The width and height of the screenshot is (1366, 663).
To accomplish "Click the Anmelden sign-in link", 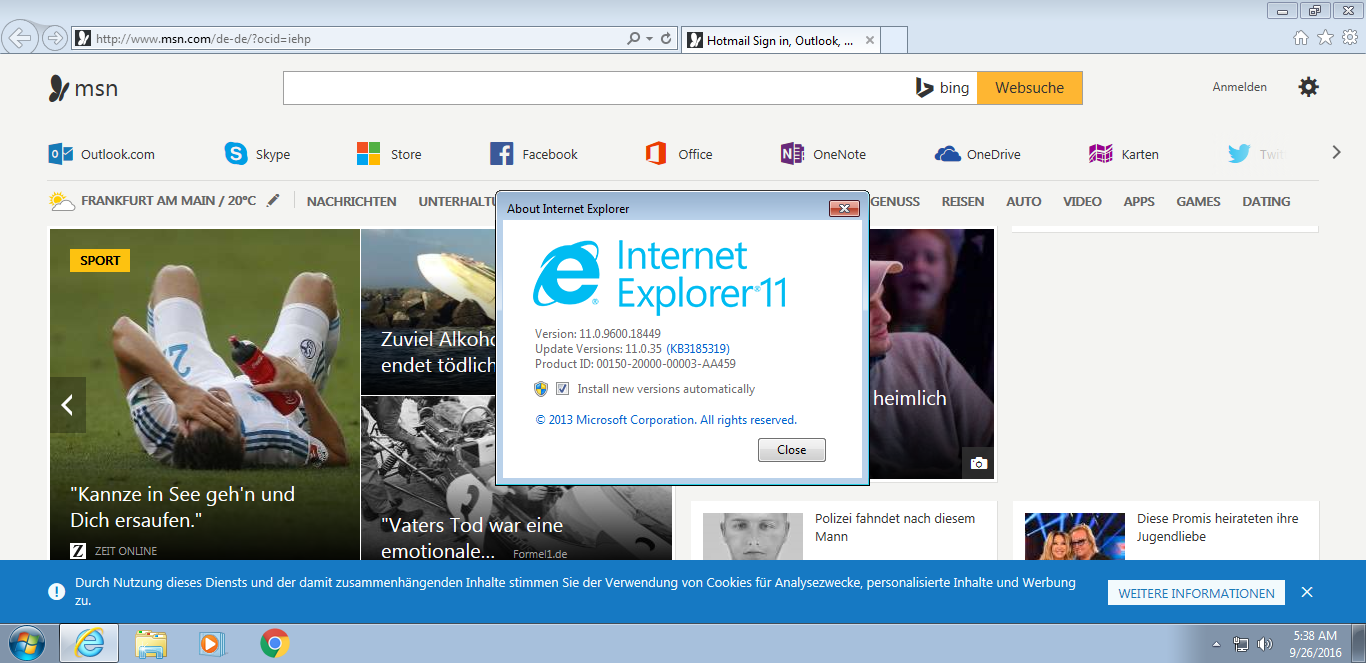I will (1240, 87).
